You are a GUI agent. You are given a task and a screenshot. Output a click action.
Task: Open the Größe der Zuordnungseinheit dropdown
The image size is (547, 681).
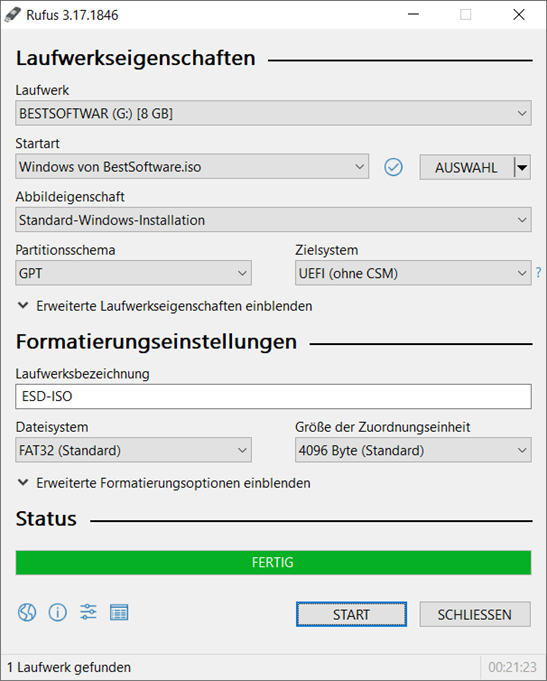(413, 450)
